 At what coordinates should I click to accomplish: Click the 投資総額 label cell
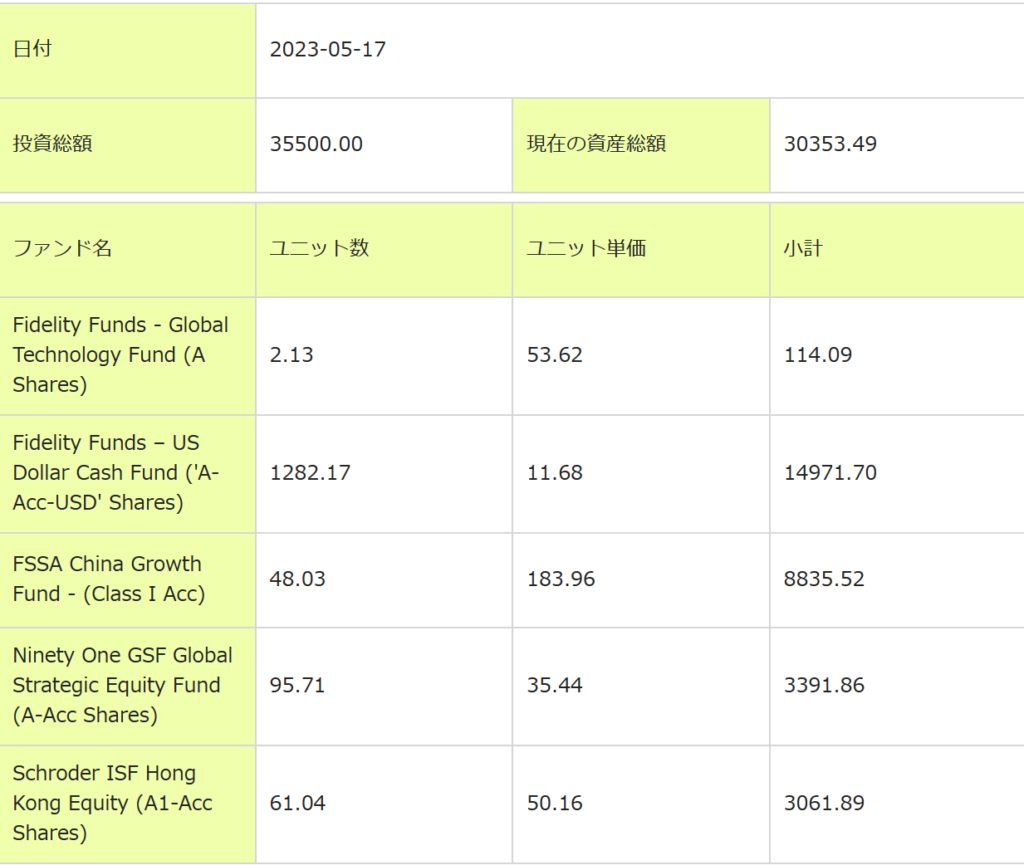pos(52,144)
